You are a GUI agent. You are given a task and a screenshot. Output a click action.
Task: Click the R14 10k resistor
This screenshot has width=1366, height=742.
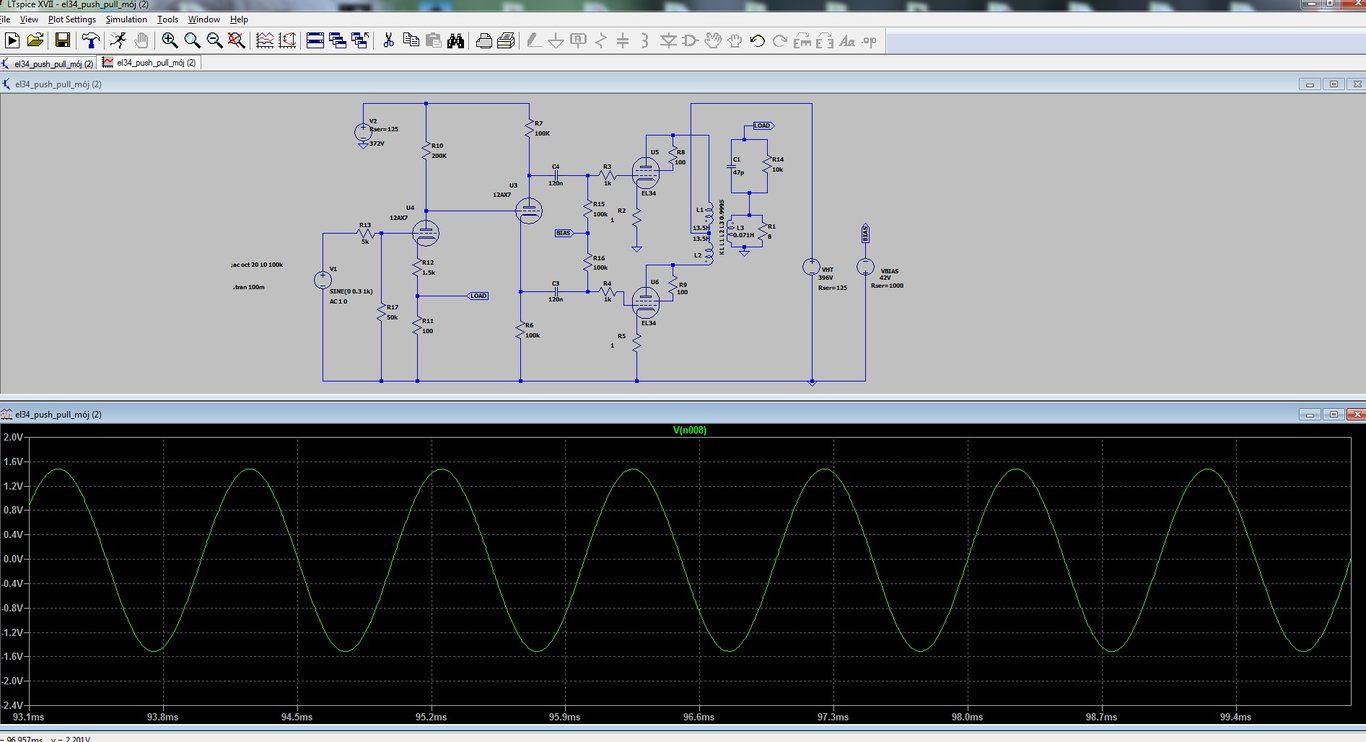766,164
